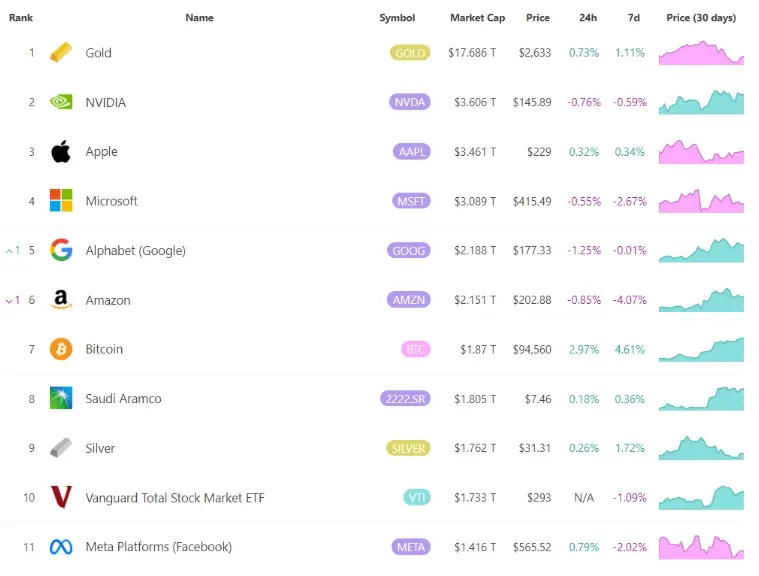The image size is (759, 576).
Task: Click the GOLD symbol badge
Action: (x=410, y=53)
